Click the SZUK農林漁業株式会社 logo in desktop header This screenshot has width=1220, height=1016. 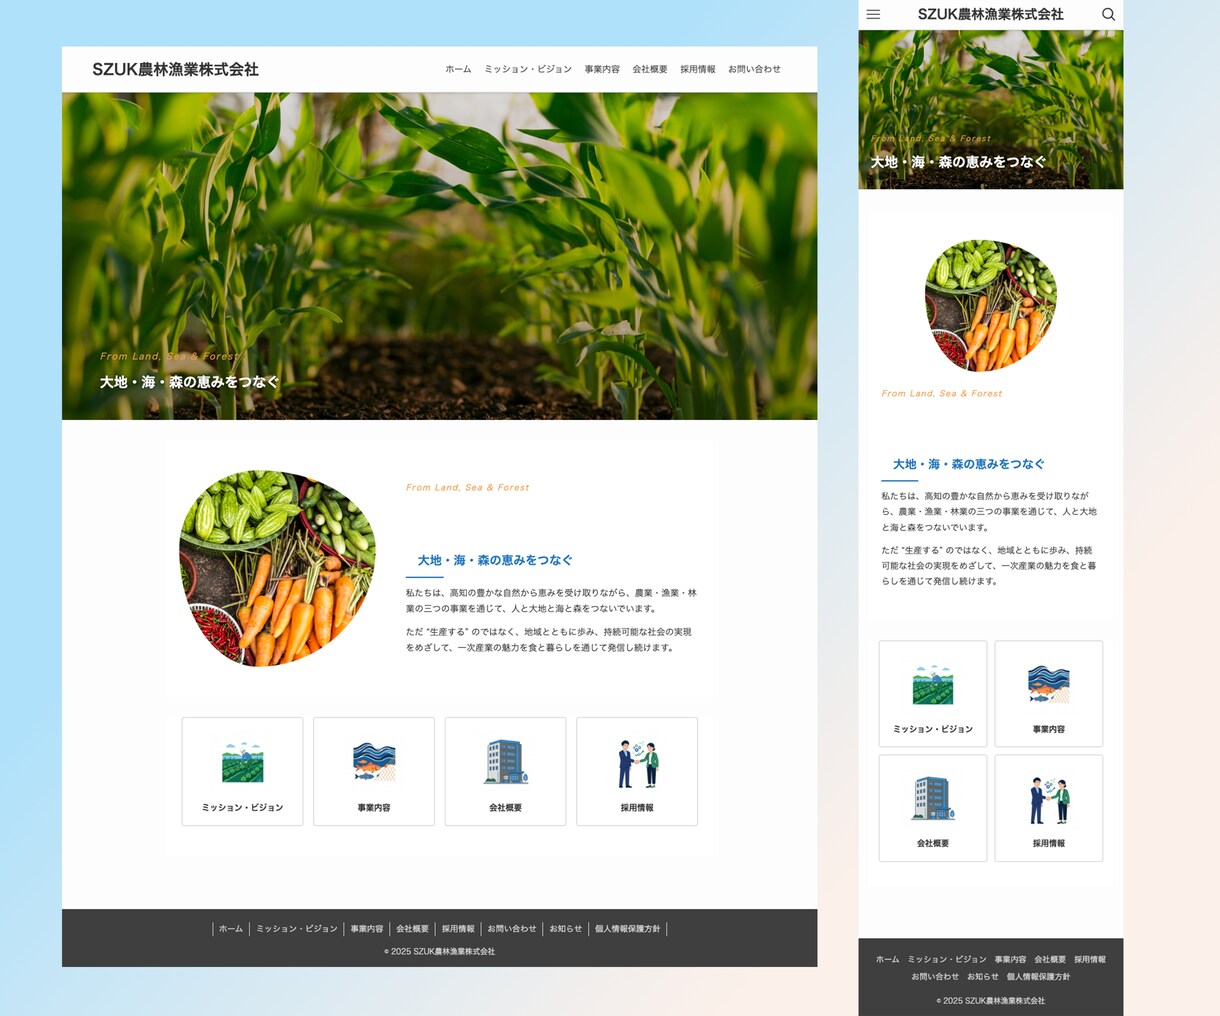point(175,69)
